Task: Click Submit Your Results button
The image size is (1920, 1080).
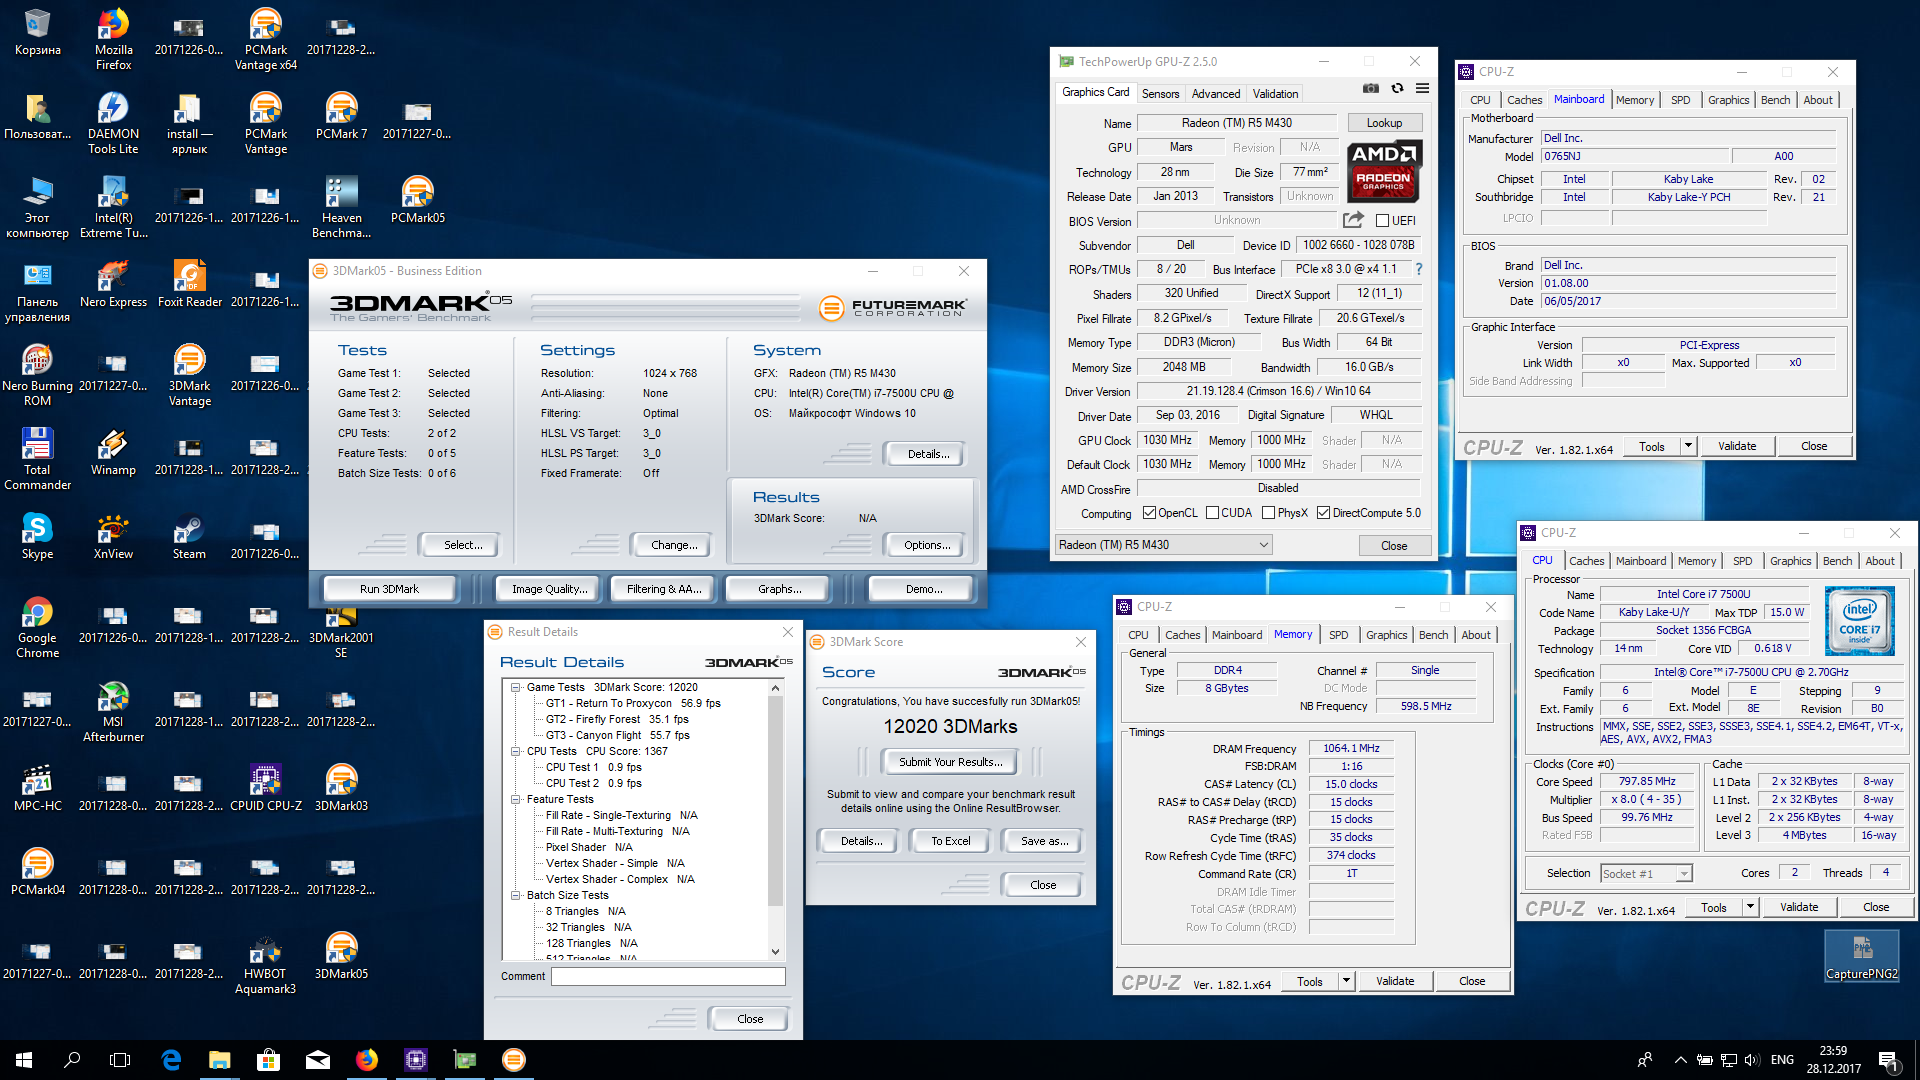Action: (x=950, y=762)
